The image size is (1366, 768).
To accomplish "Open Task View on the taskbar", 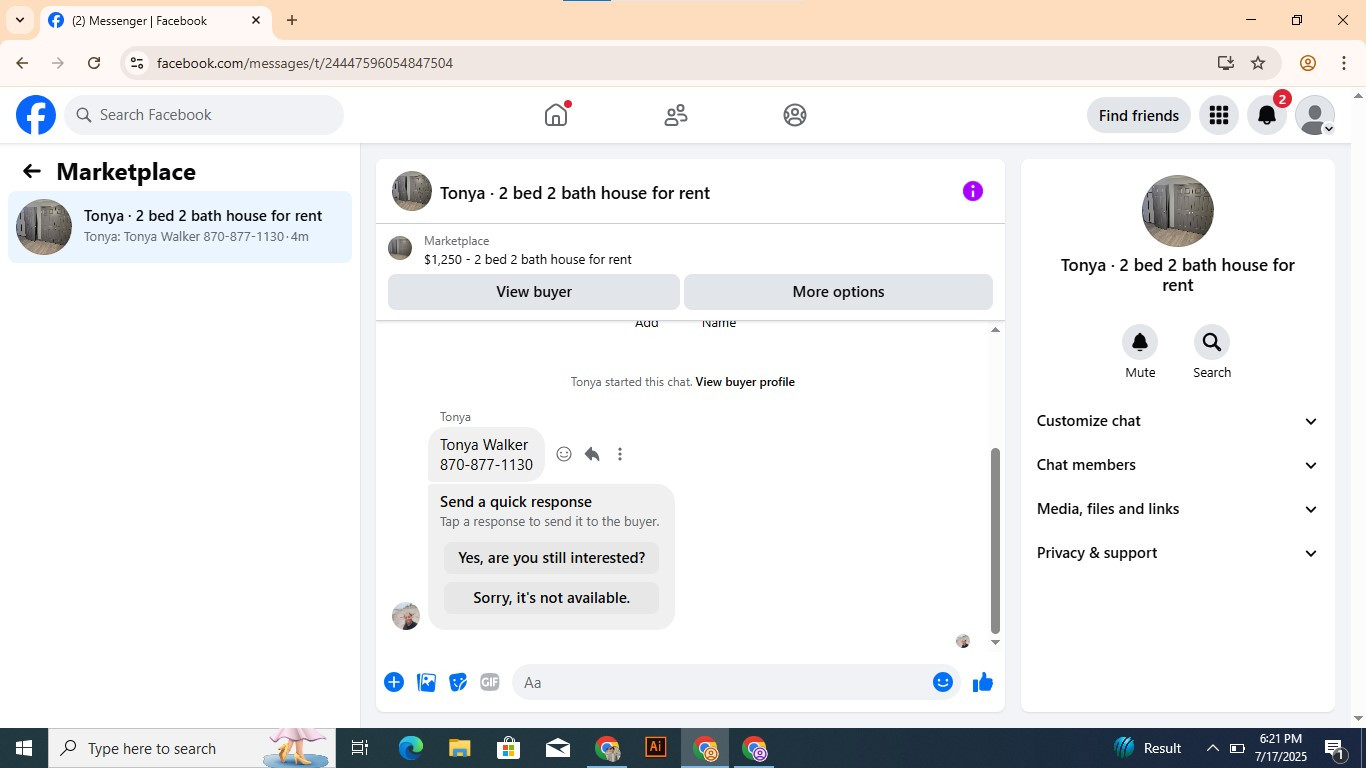I will pos(360,748).
